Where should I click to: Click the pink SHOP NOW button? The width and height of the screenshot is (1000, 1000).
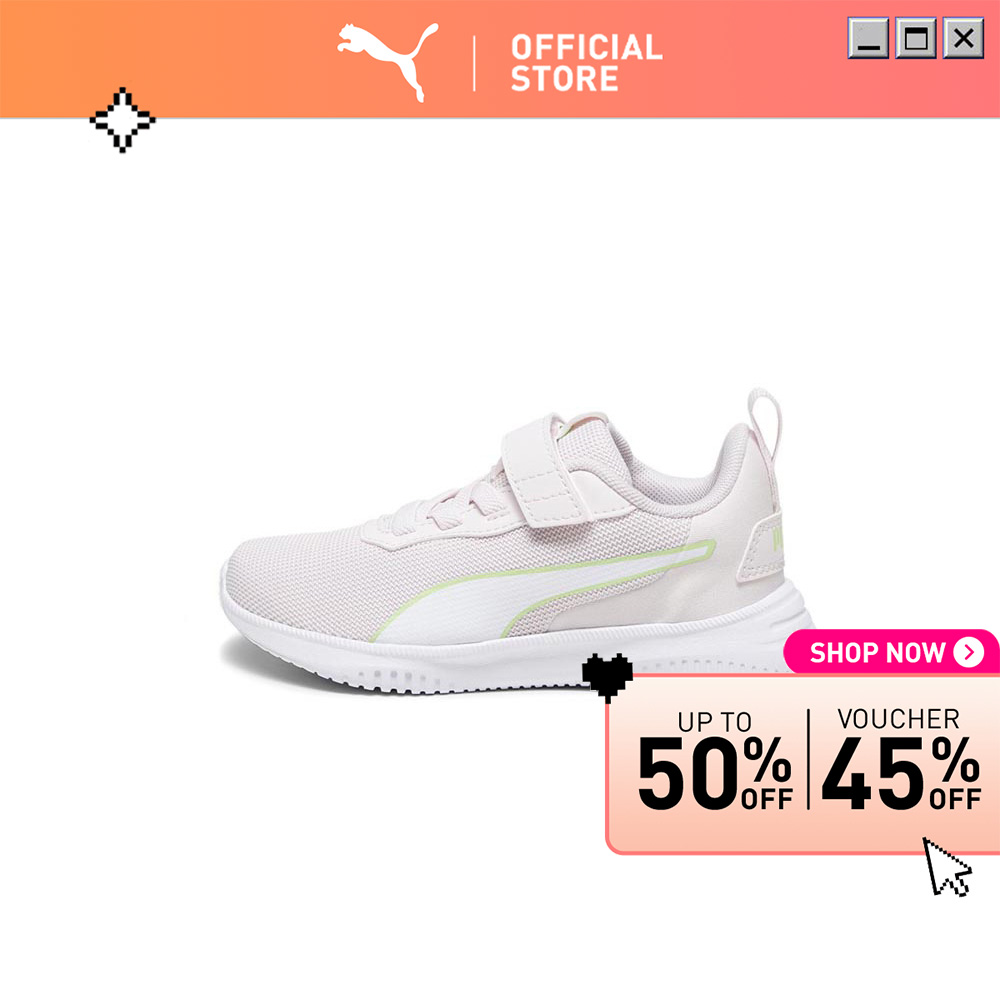(890, 652)
